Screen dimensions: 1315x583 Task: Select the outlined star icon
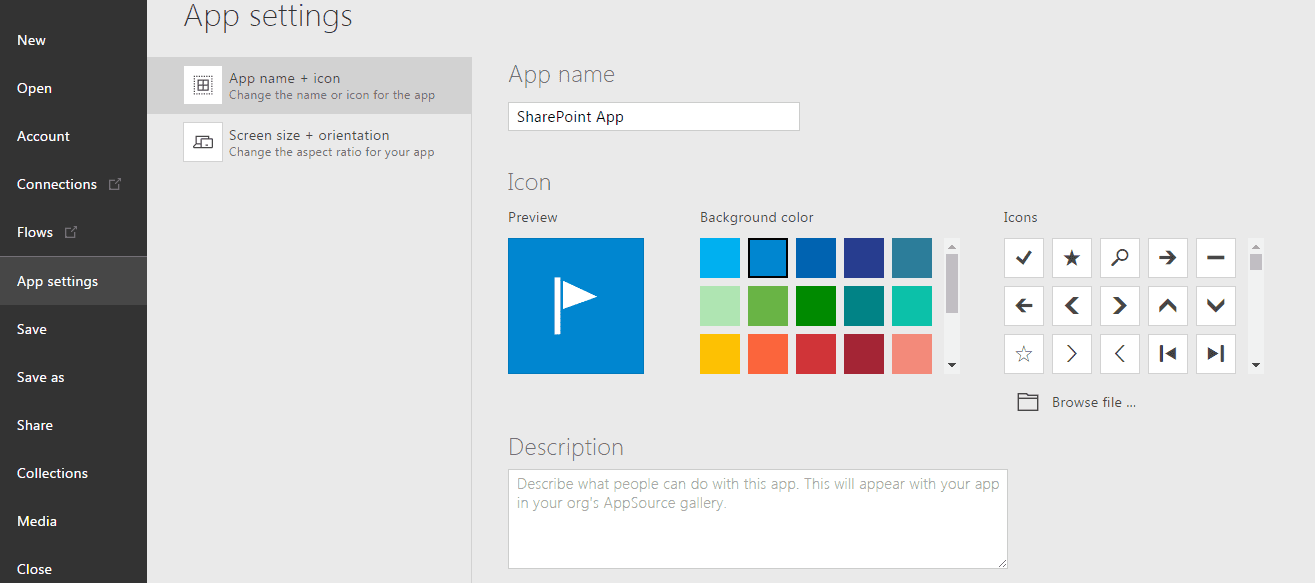coord(1024,354)
